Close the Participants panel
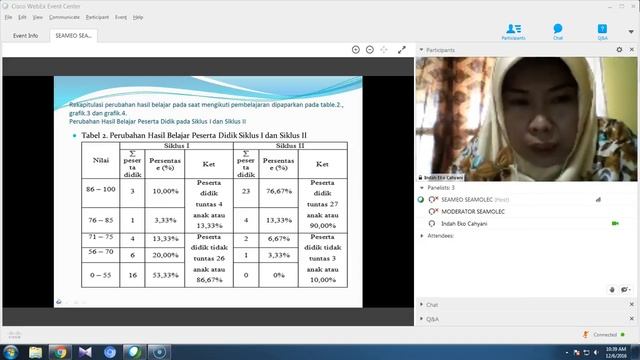The height and width of the screenshot is (360, 640). [x=632, y=49]
